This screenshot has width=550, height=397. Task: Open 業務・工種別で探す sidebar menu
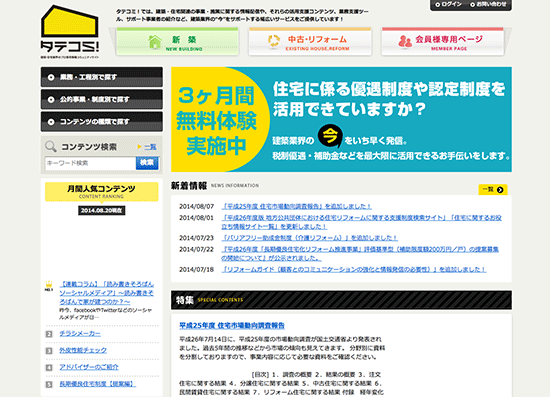pos(102,77)
